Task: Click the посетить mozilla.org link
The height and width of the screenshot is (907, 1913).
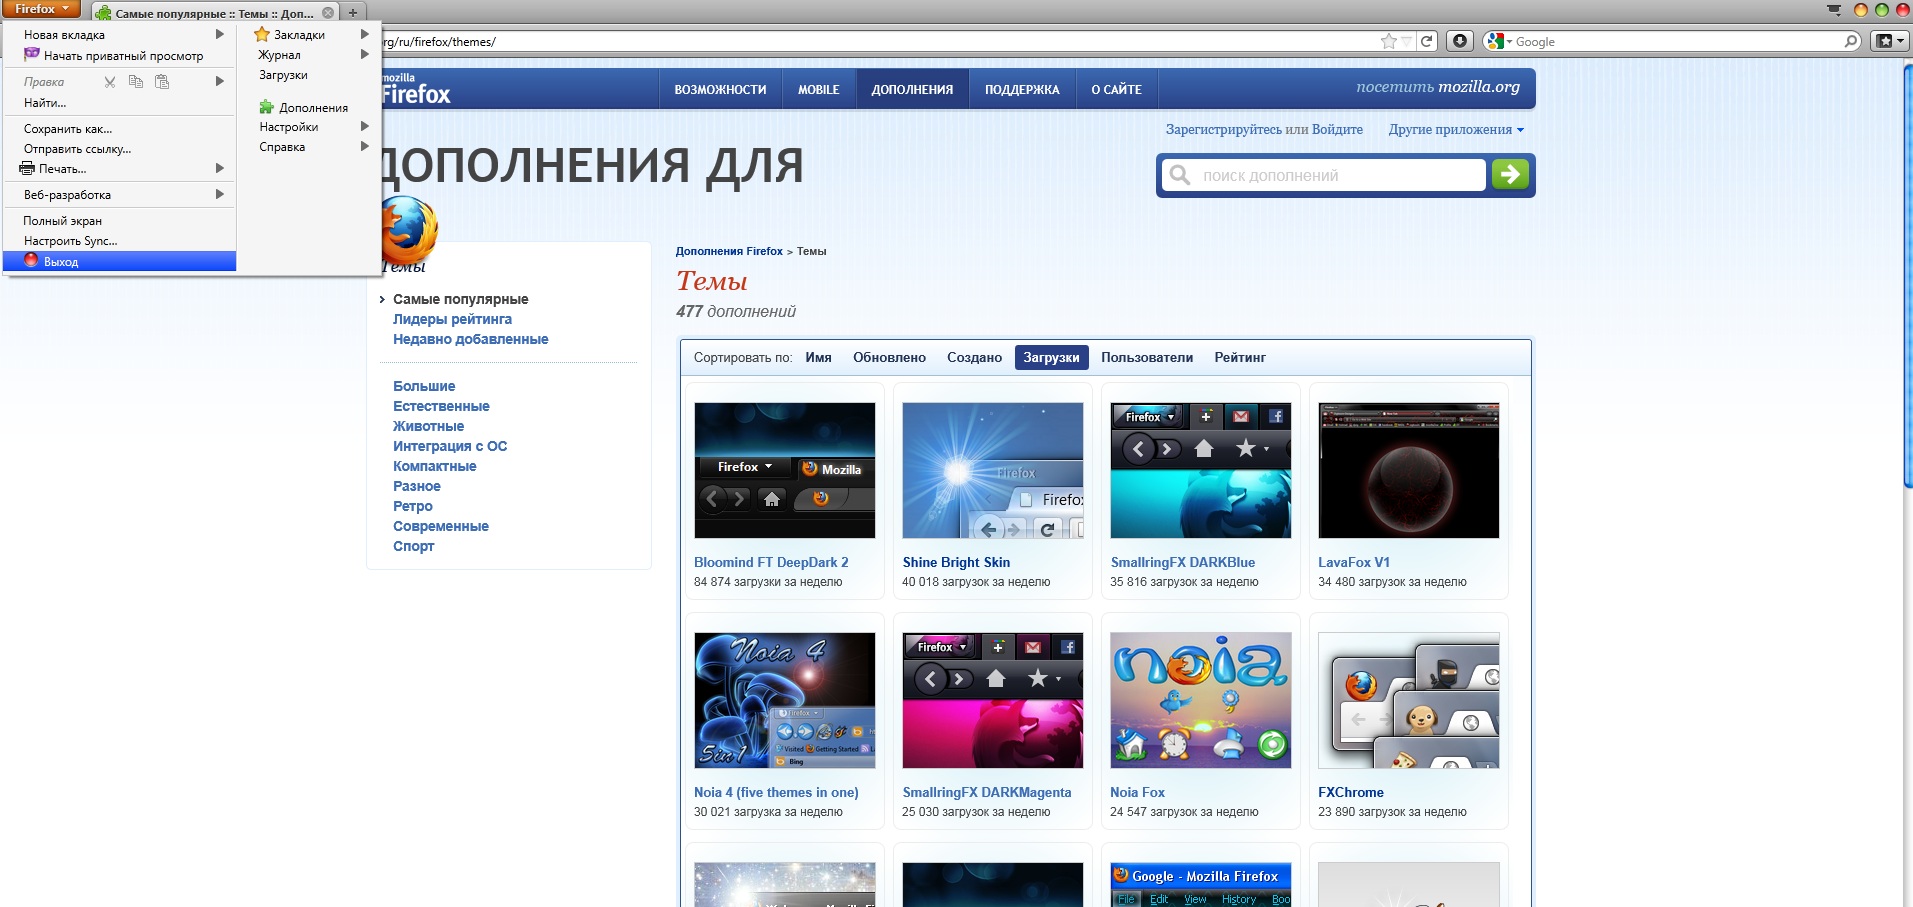Action: 1437,87
